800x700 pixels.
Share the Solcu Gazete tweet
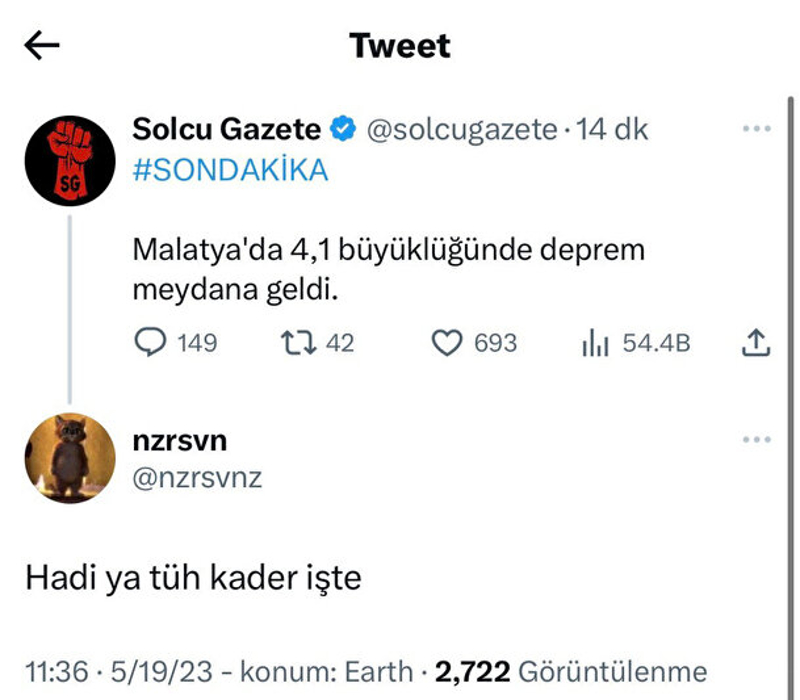click(756, 343)
